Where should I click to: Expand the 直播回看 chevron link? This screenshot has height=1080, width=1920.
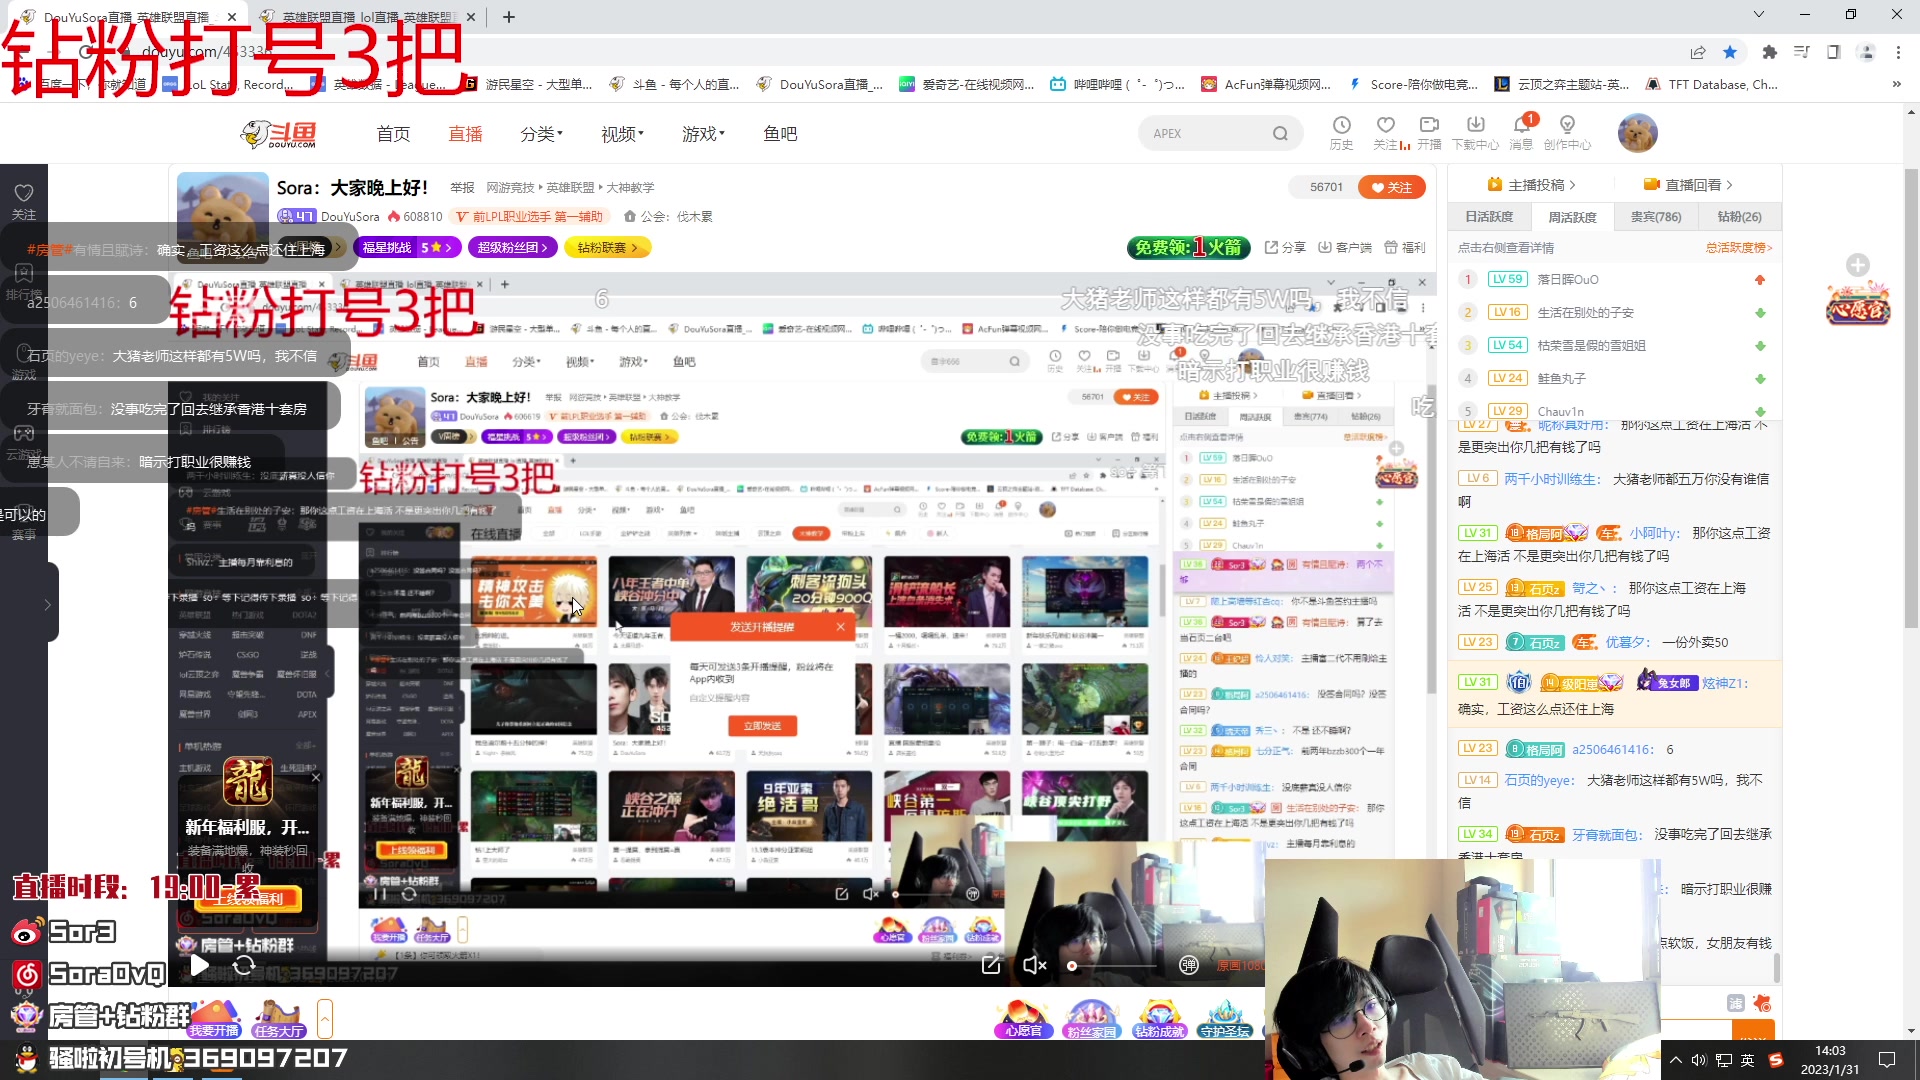pyautogui.click(x=1688, y=185)
